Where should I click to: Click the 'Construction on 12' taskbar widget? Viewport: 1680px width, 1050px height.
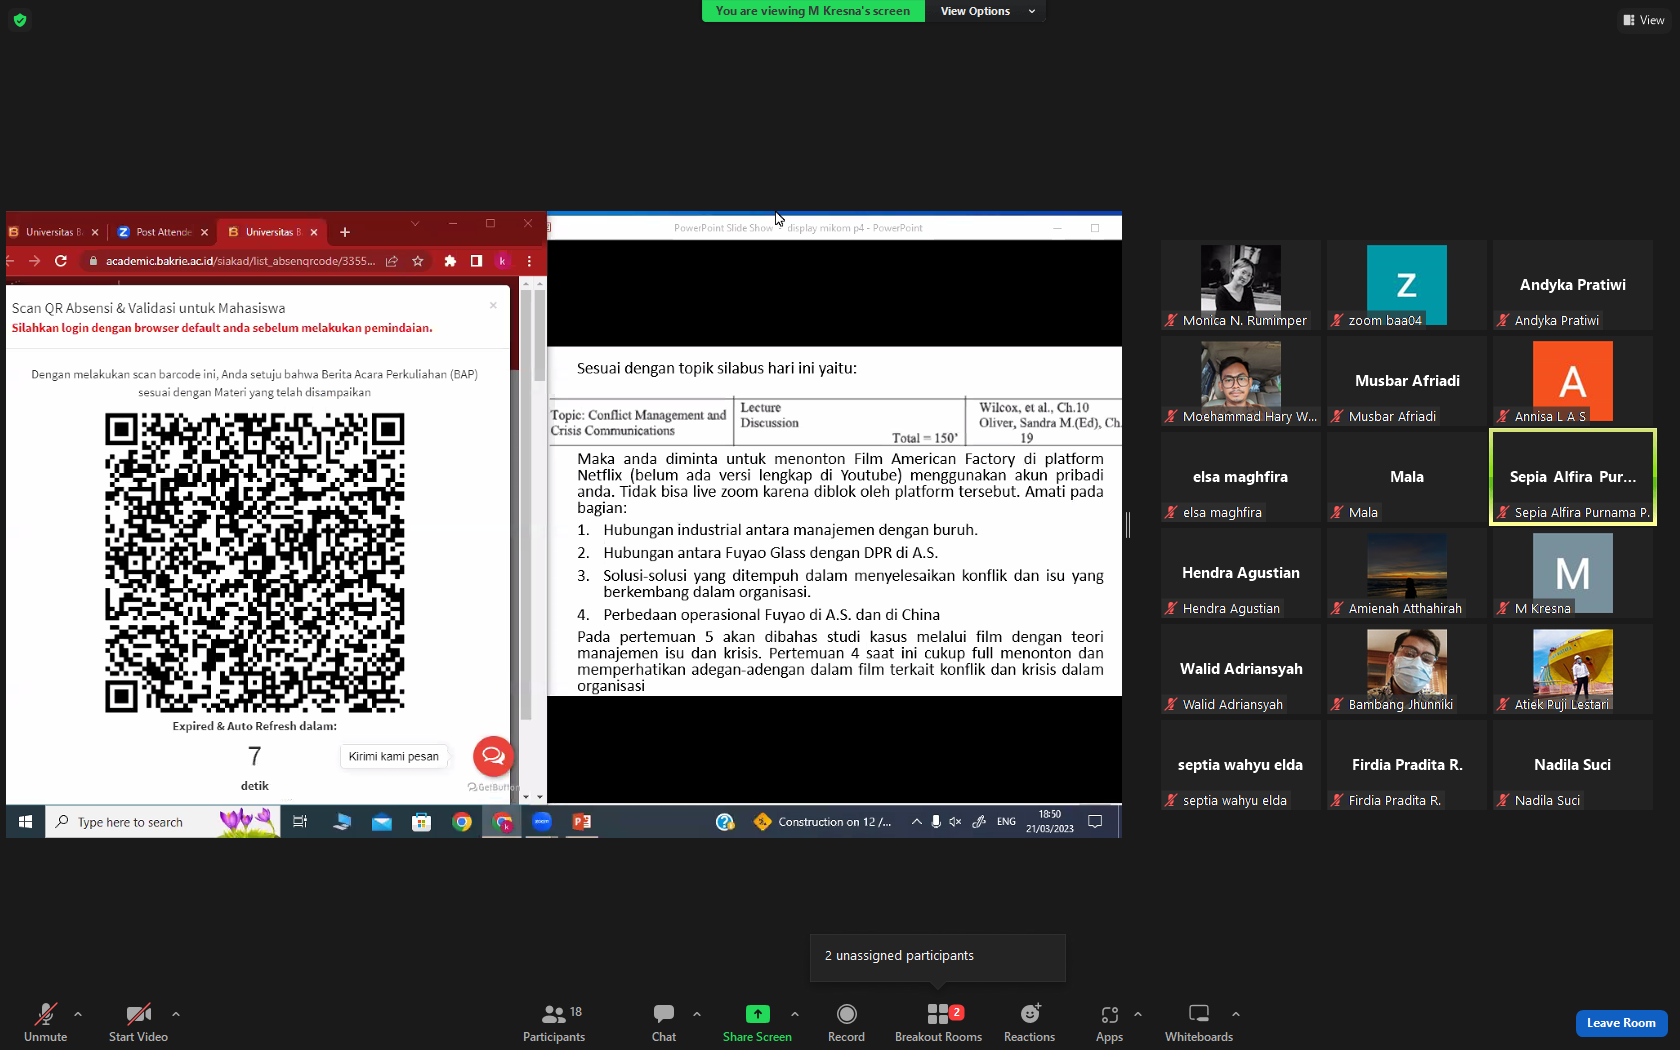(x=823, y=822)
